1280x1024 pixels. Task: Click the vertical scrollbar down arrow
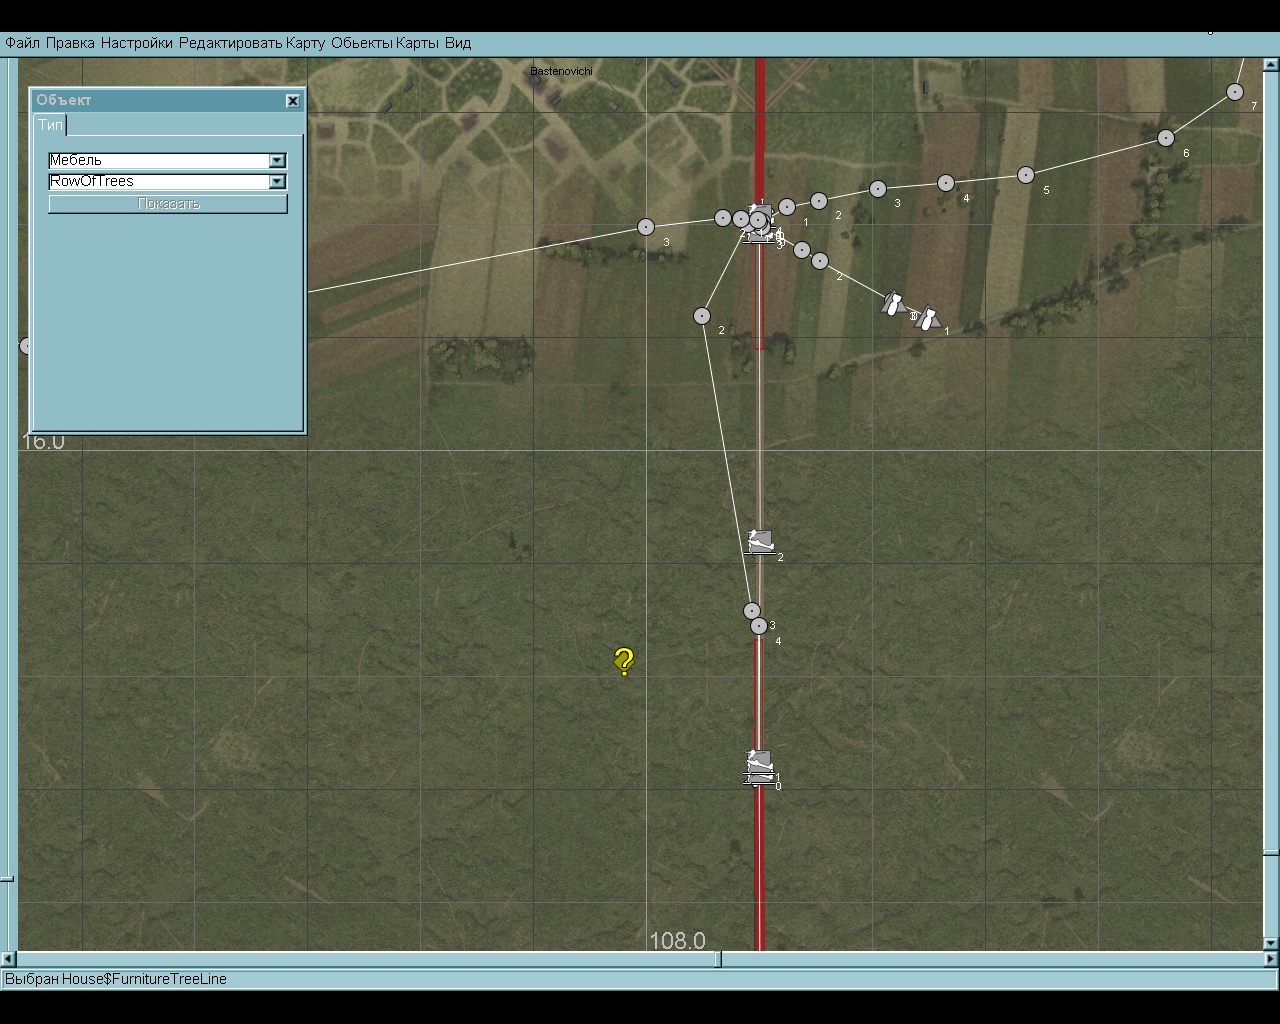(x=1271, y=943)
